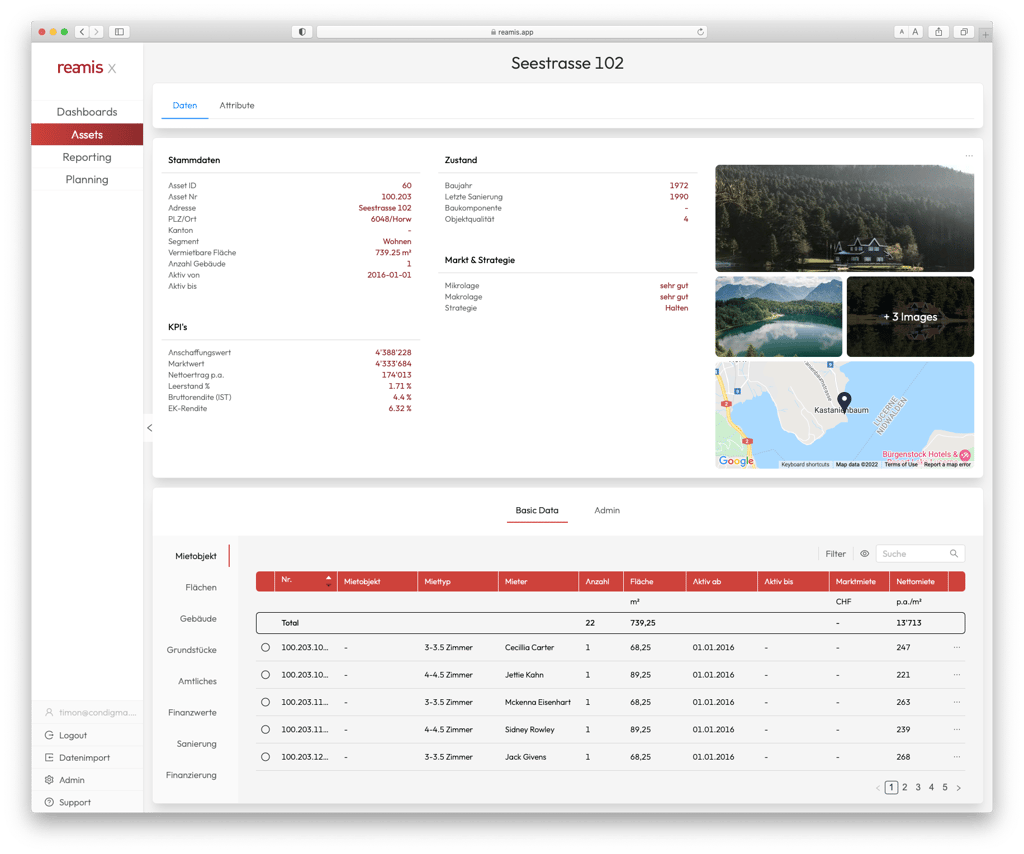Click the browser back arrow
The width and height of the screenshot is (1024, 854).
pyautogui.click(x=82, y=31)
